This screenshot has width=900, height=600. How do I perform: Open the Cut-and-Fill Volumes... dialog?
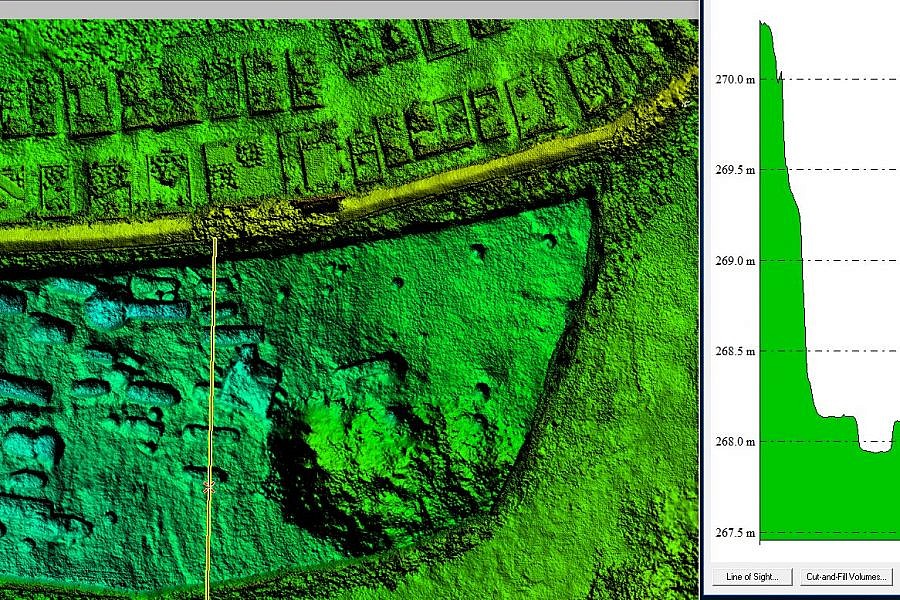(x=847, y=576)
